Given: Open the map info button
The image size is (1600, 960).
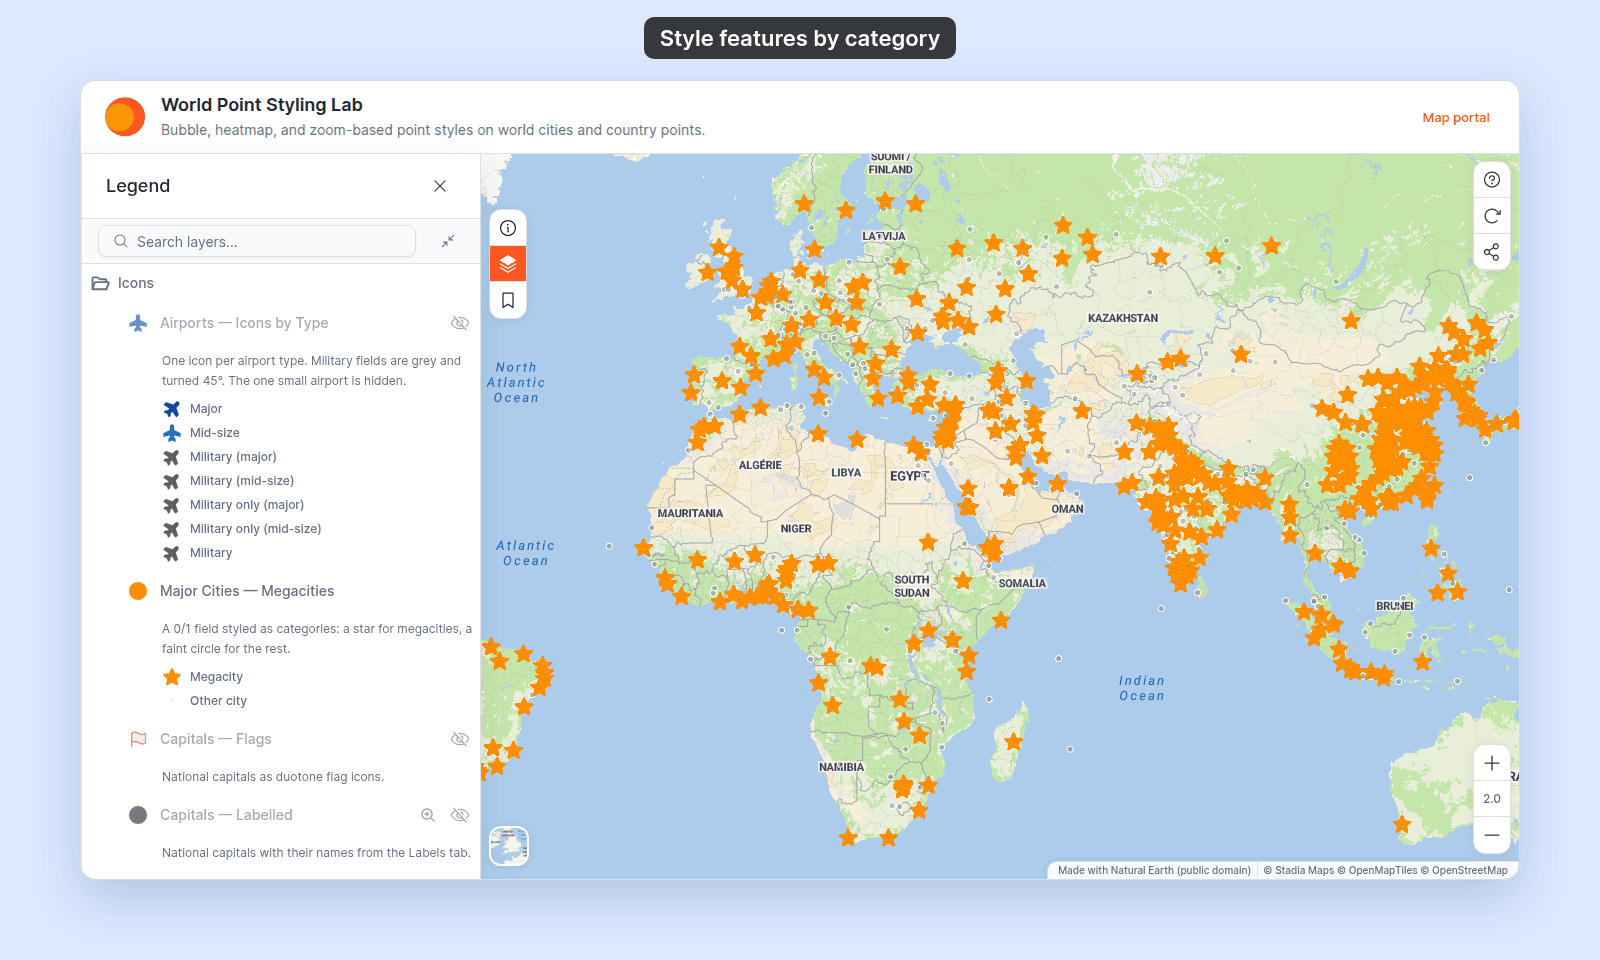Looking at the screenshot, I should 508,228.
